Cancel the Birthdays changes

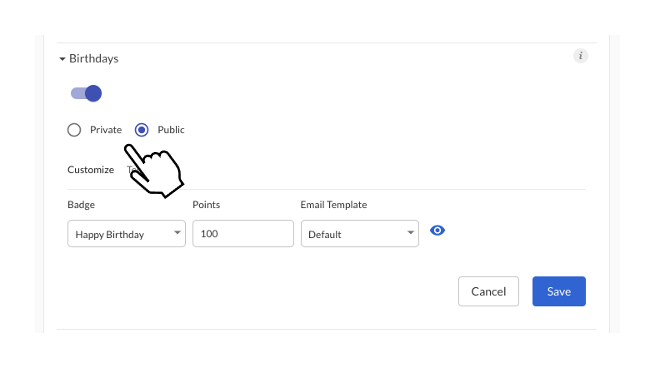[x=488, y=291]
